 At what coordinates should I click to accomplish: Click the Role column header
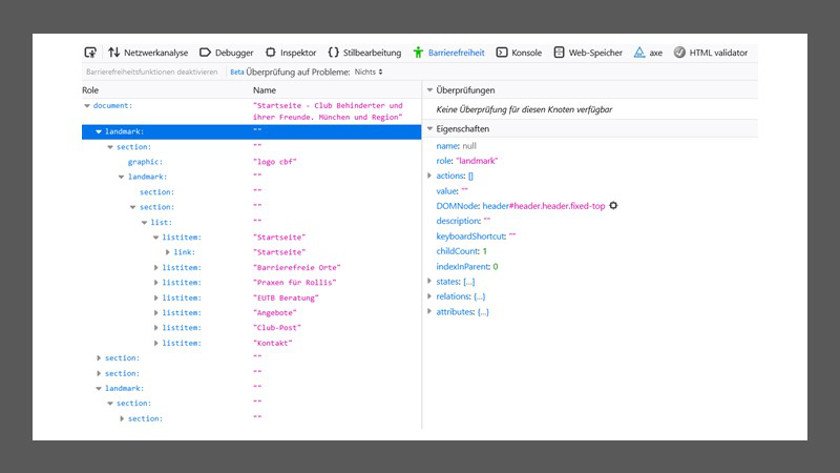coord(91,90)
